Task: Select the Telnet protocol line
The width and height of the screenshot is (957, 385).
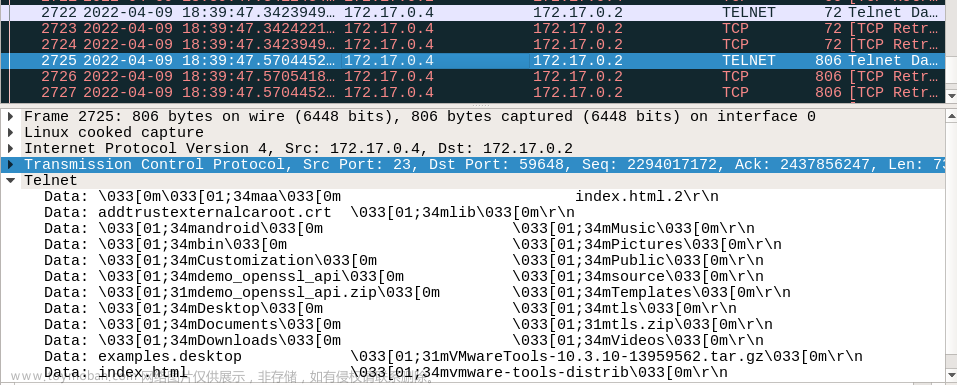Action: (x=51, y=181)
